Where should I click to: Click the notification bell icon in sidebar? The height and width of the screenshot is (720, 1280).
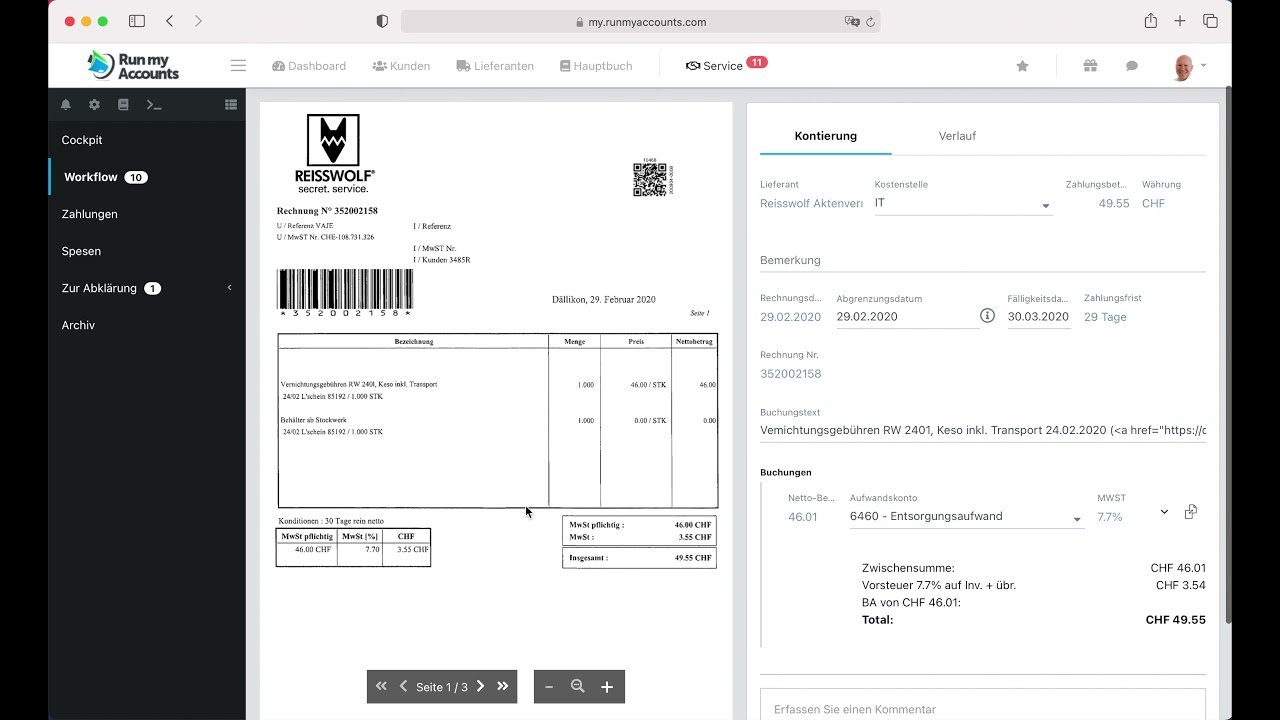[66, 104]
